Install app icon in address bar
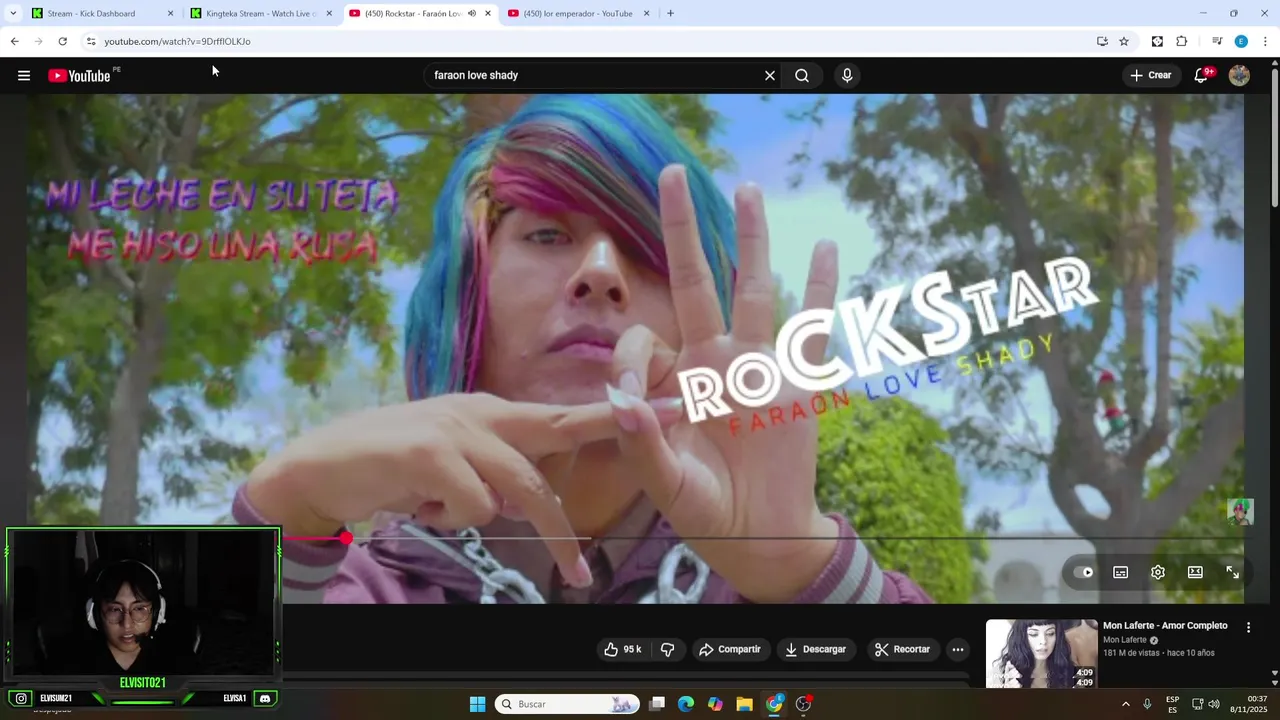This screenshot has width=1280, height=720. [x=1102, y=41]
